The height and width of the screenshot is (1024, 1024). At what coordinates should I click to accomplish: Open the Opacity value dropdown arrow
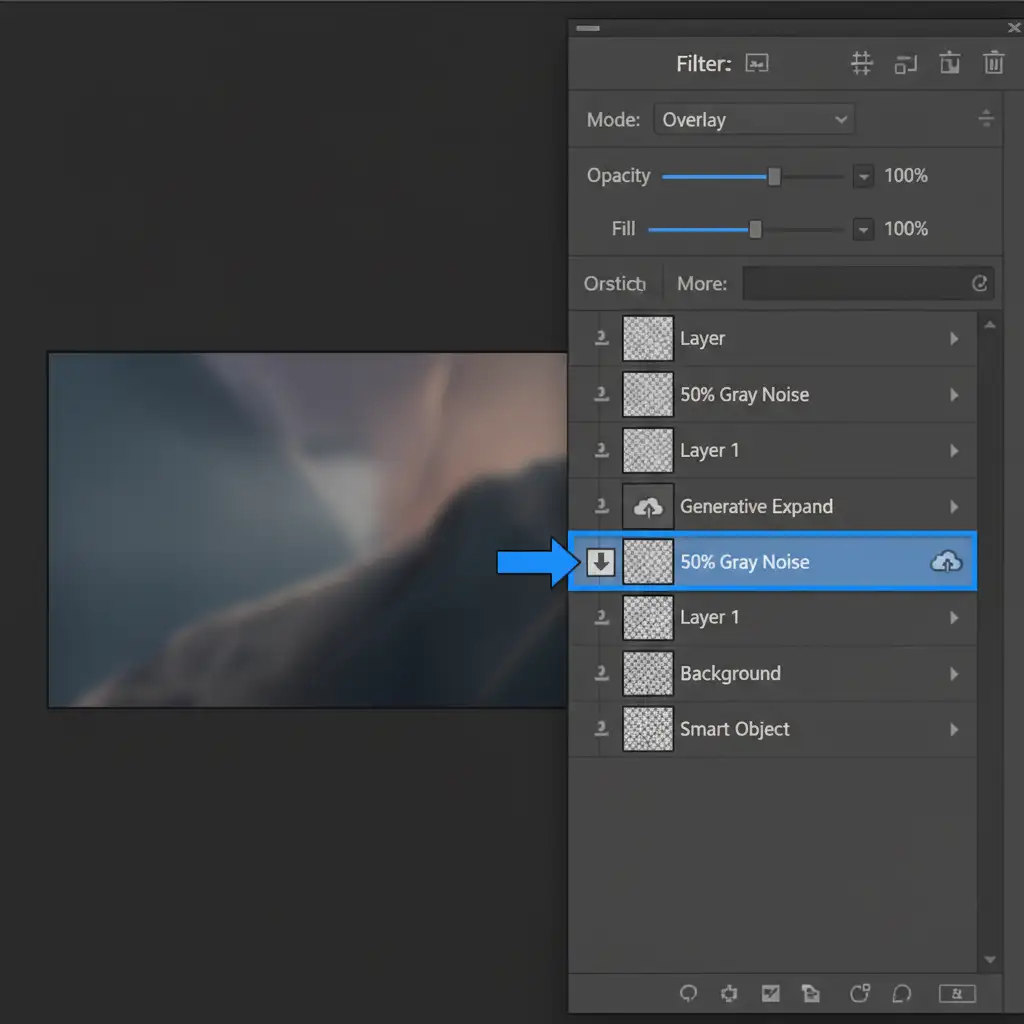pyautogui.click(x=863, y=176)
